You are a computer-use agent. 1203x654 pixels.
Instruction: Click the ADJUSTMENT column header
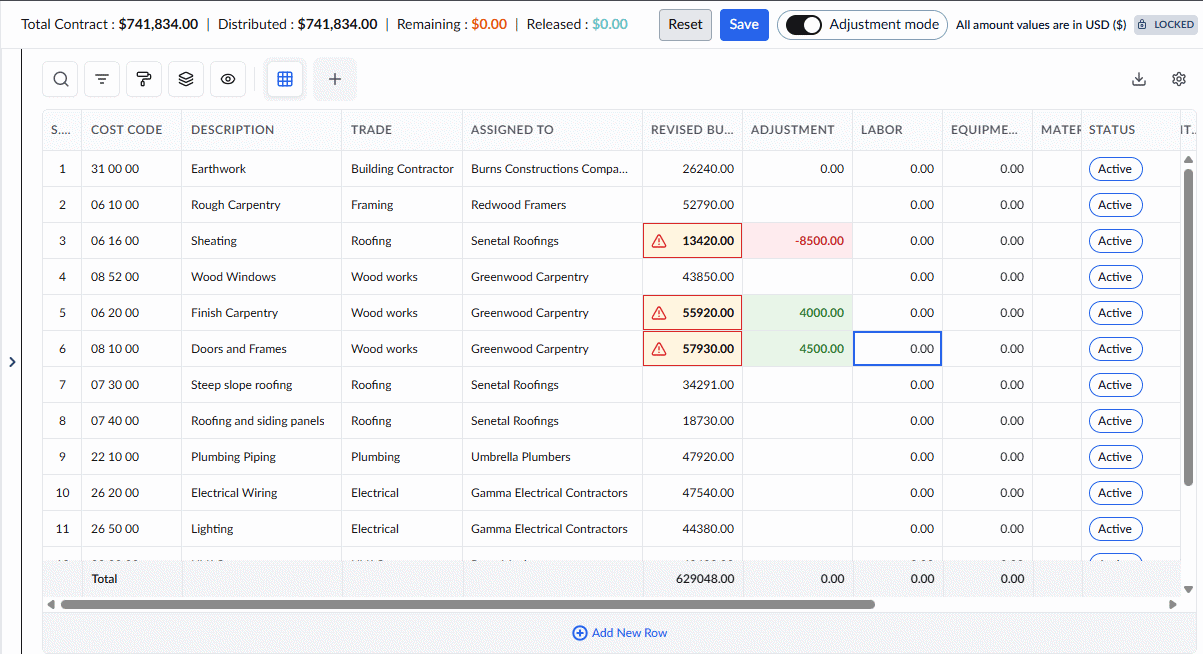click(x=797, y=130)
